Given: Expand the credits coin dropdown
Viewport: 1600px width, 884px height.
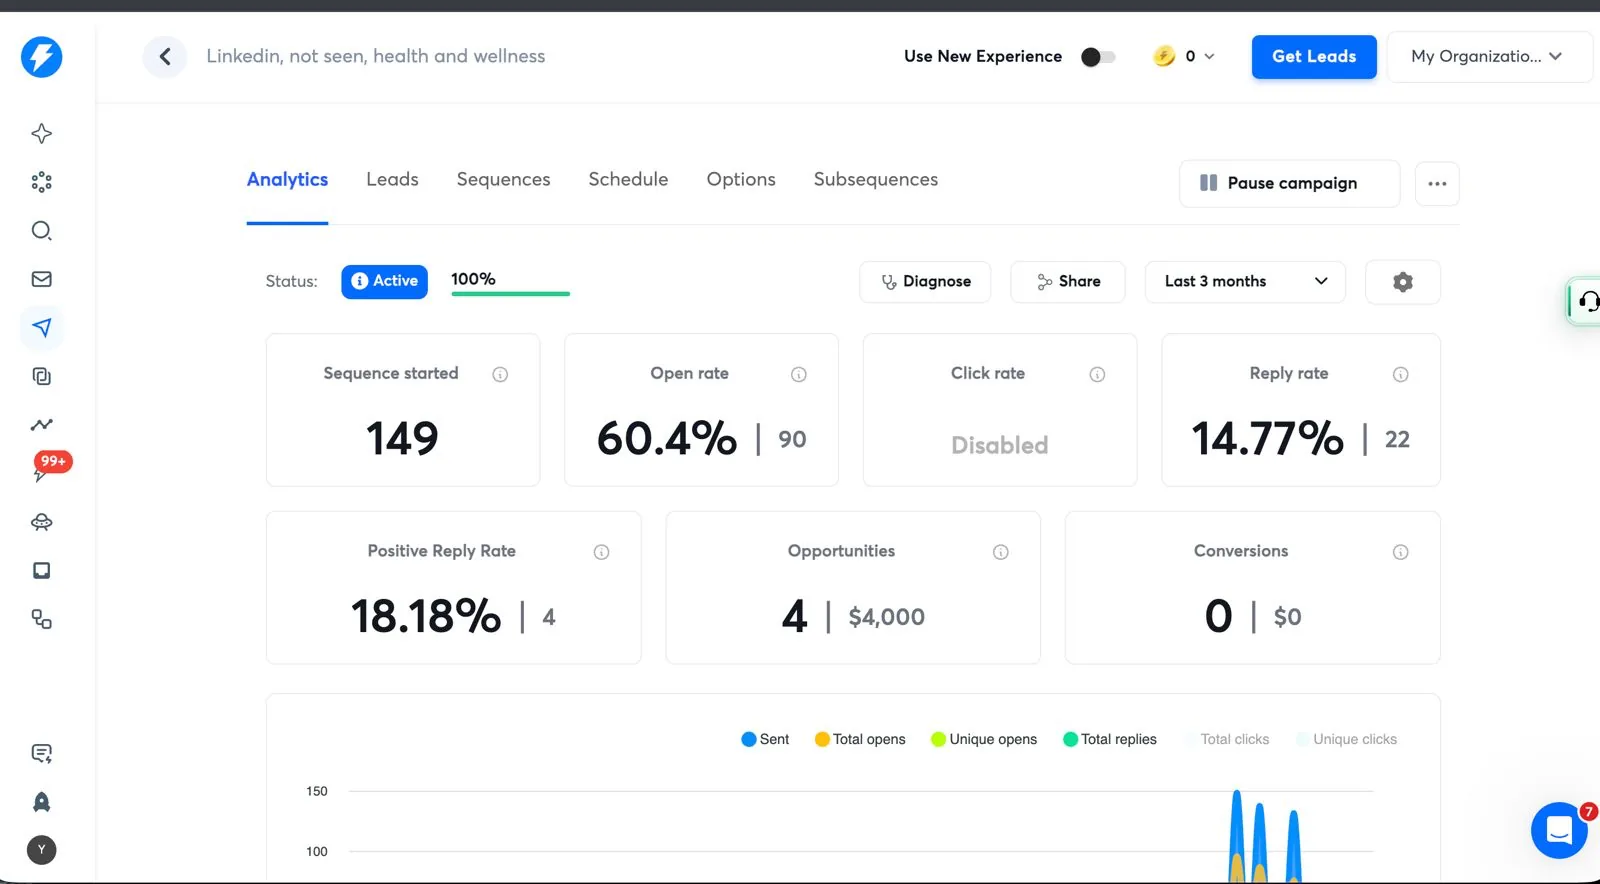Looking at the screenshot, I should click(1183, 57).
